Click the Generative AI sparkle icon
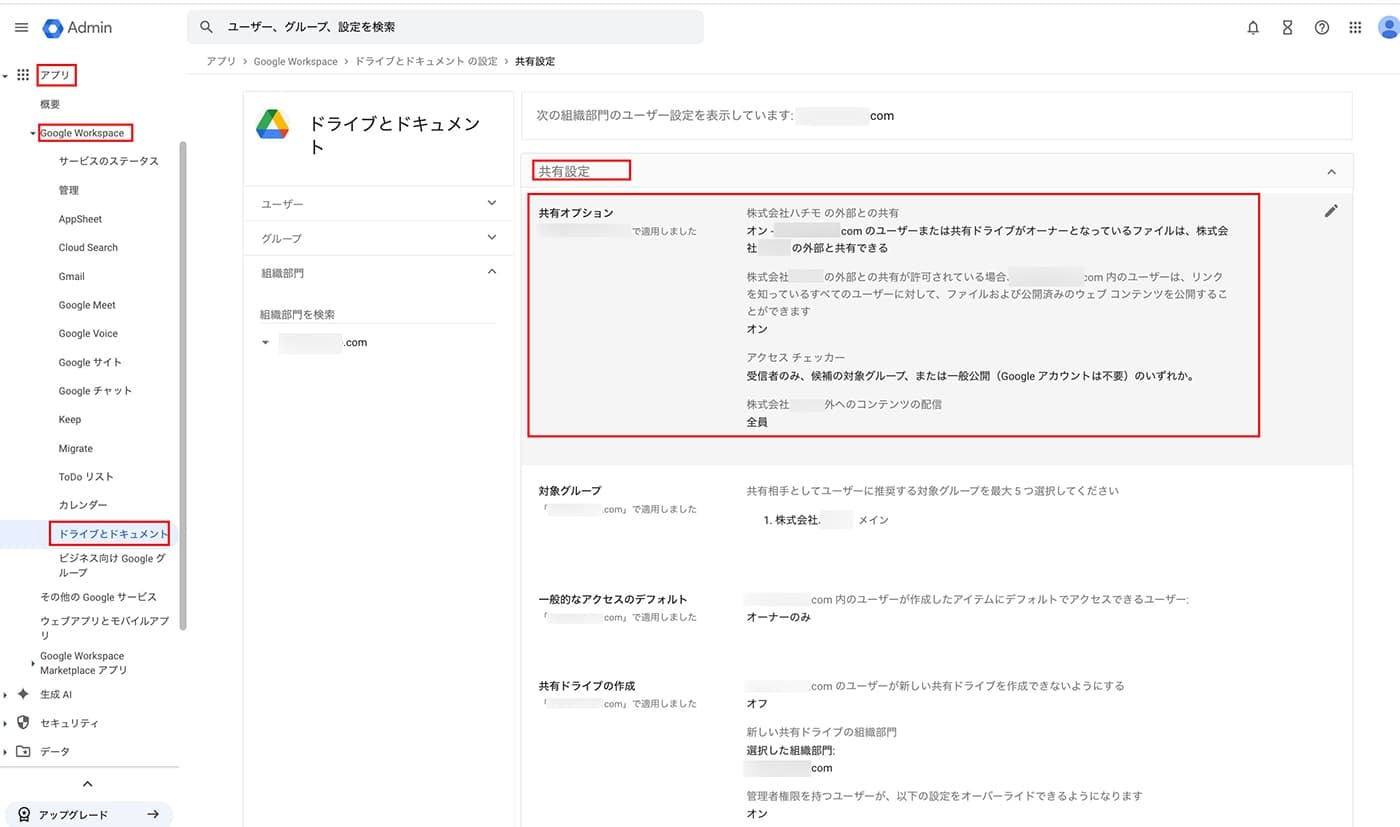The image size is (1400, 827). [x=23, y=694]
